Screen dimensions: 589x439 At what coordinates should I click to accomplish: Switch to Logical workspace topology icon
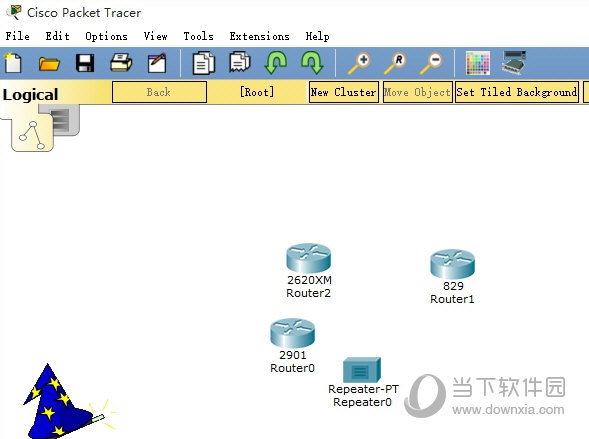coord(32,134)
